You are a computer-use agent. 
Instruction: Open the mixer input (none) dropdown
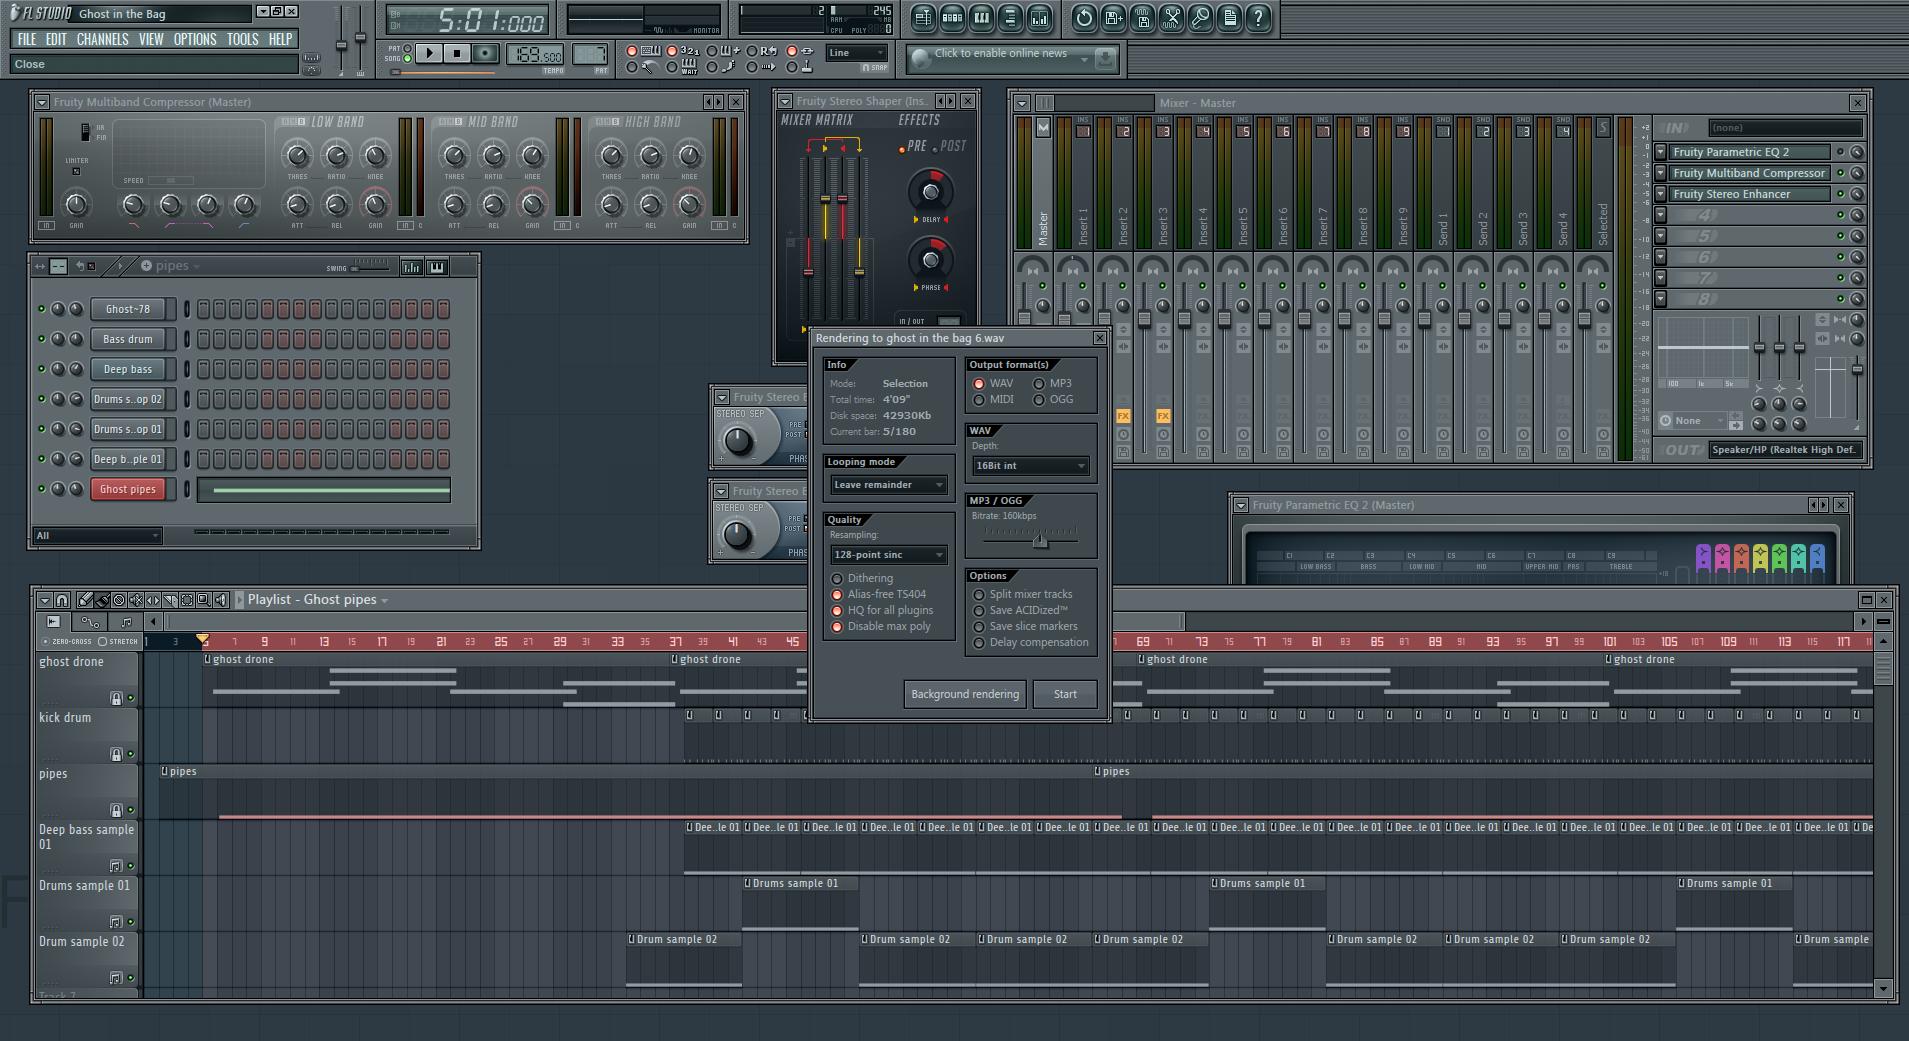pyautogui.click(x=1786, y=128)
